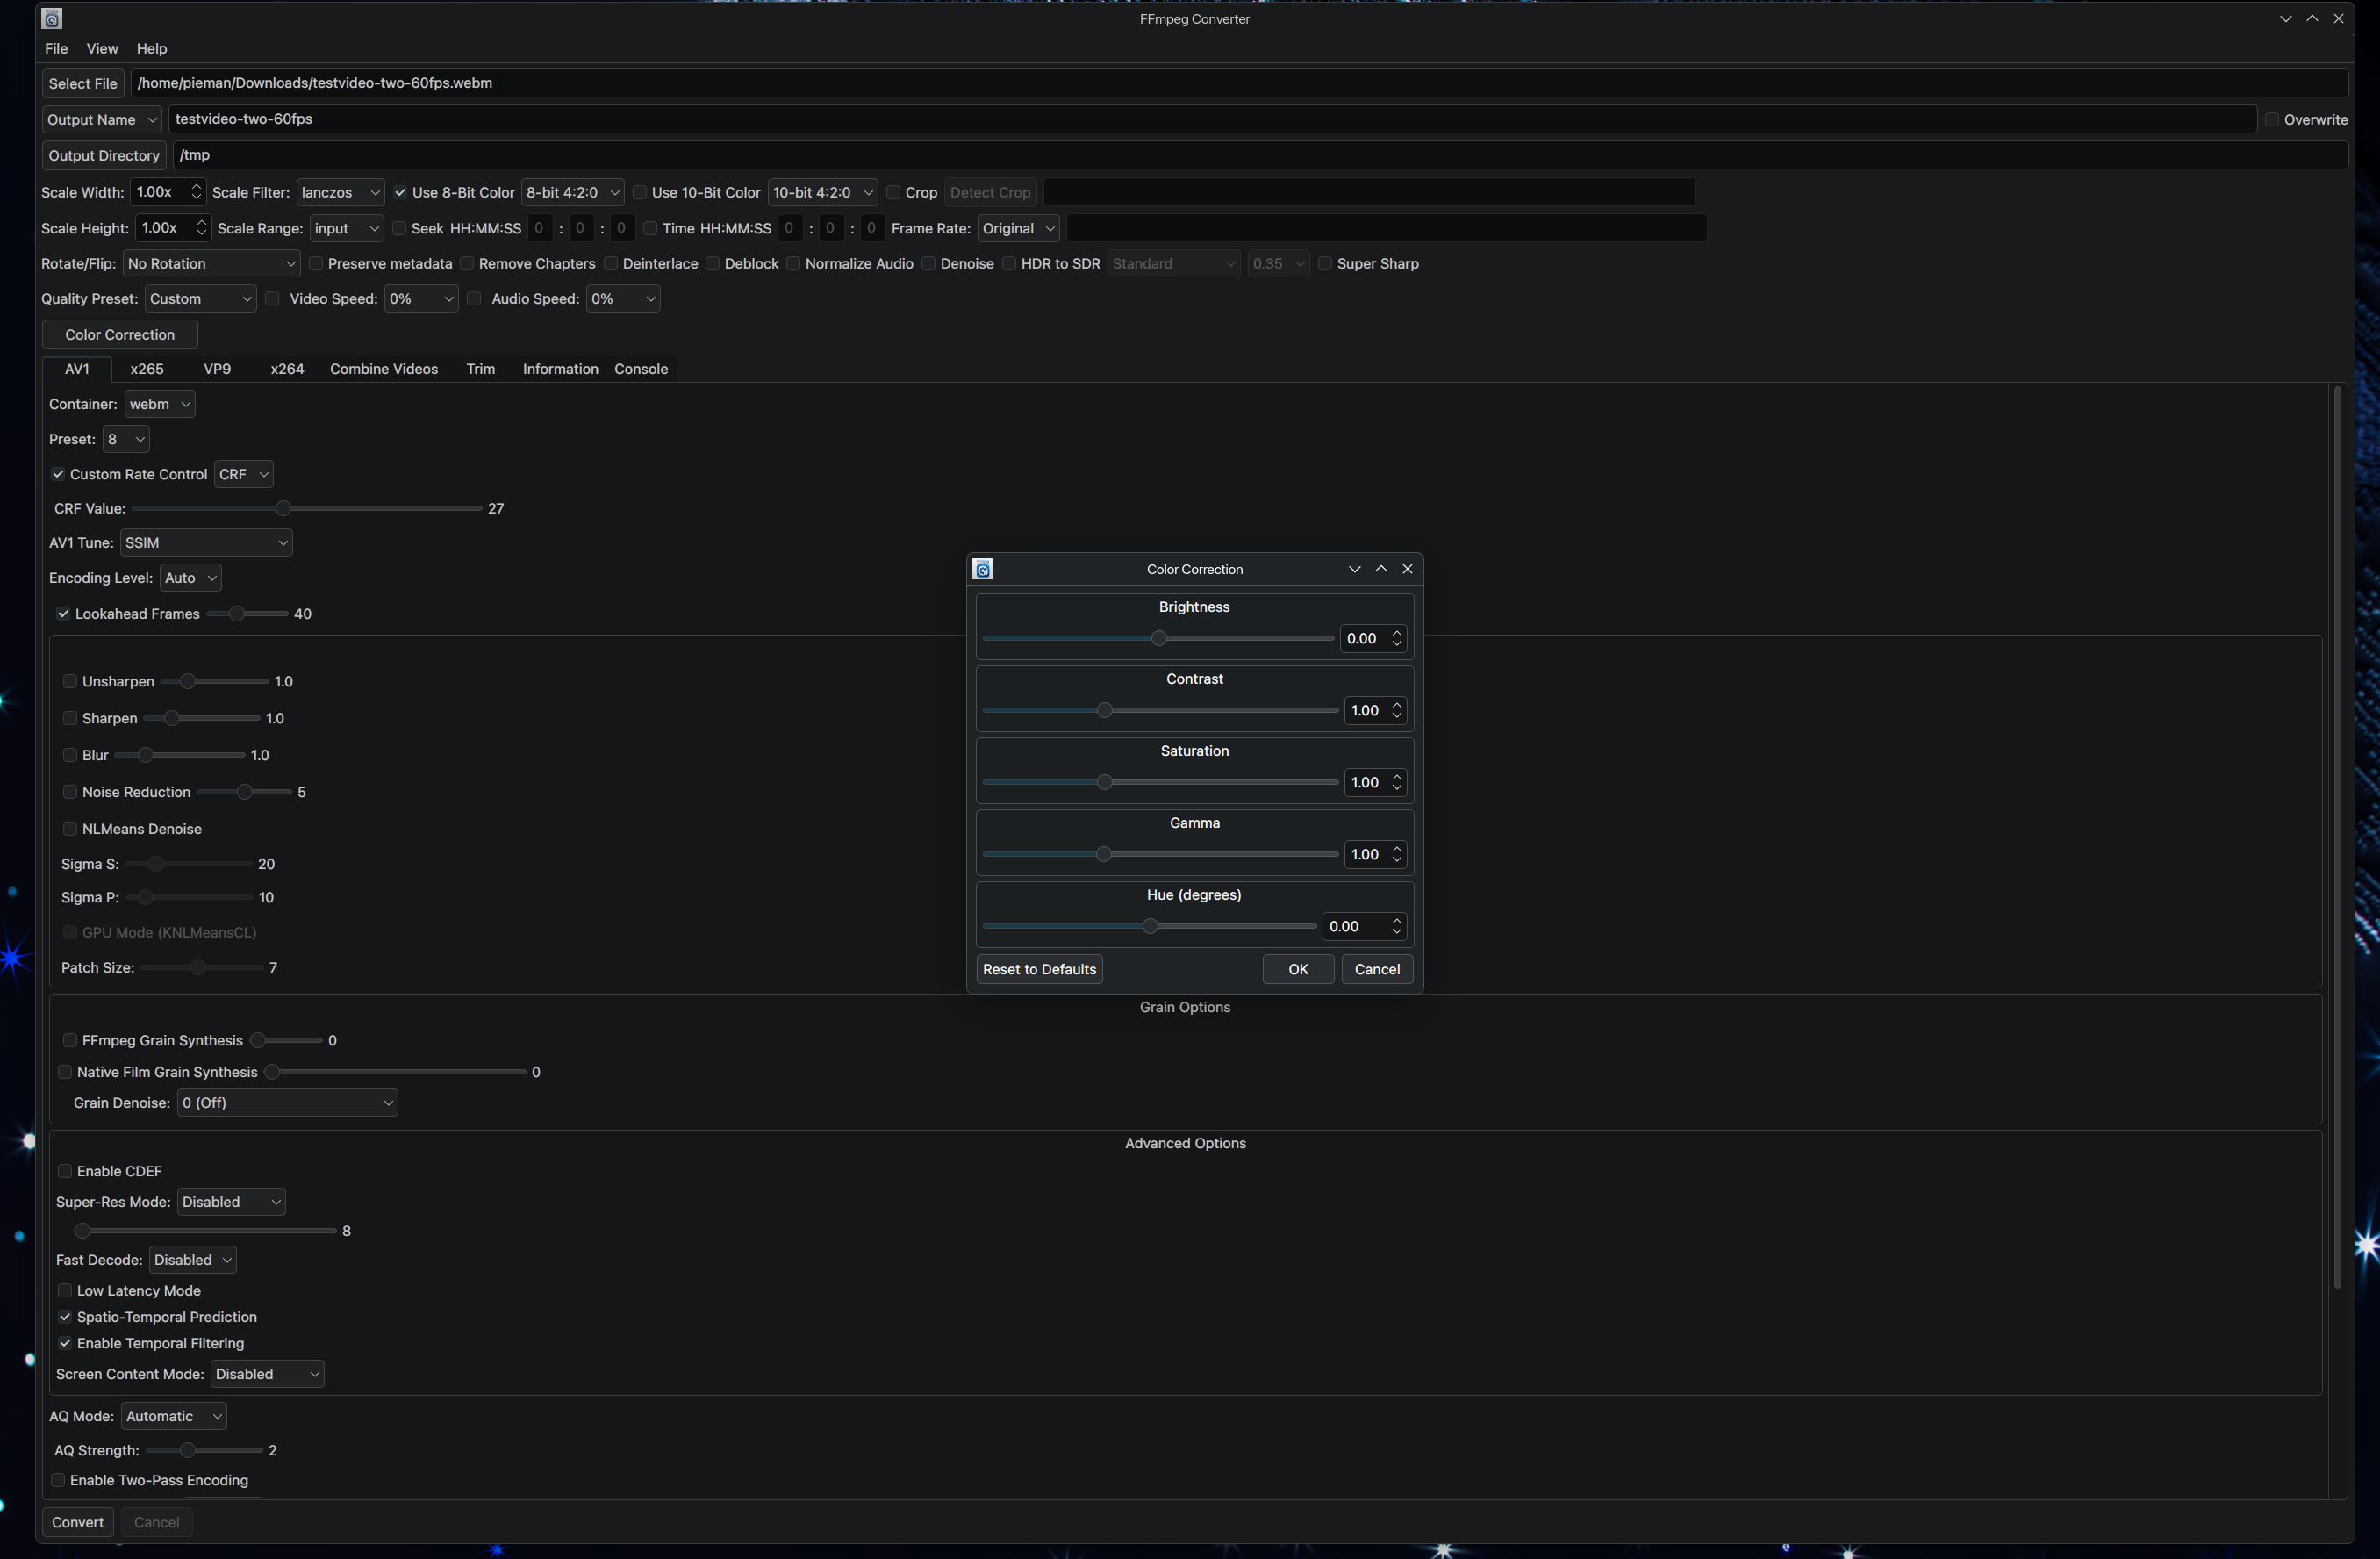Image resolution: width=2380 pixels, height=1559 pixels.
Task: Toggle Use 10-Bit Color checkbox
Action: [640, 193]
